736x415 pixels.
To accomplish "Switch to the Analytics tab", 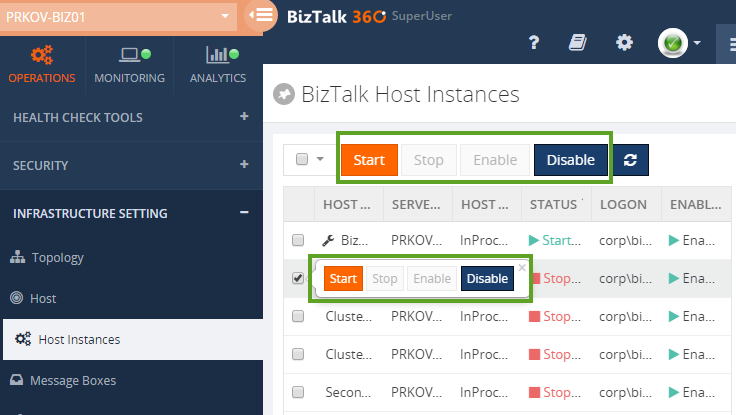I will (218, 65).
